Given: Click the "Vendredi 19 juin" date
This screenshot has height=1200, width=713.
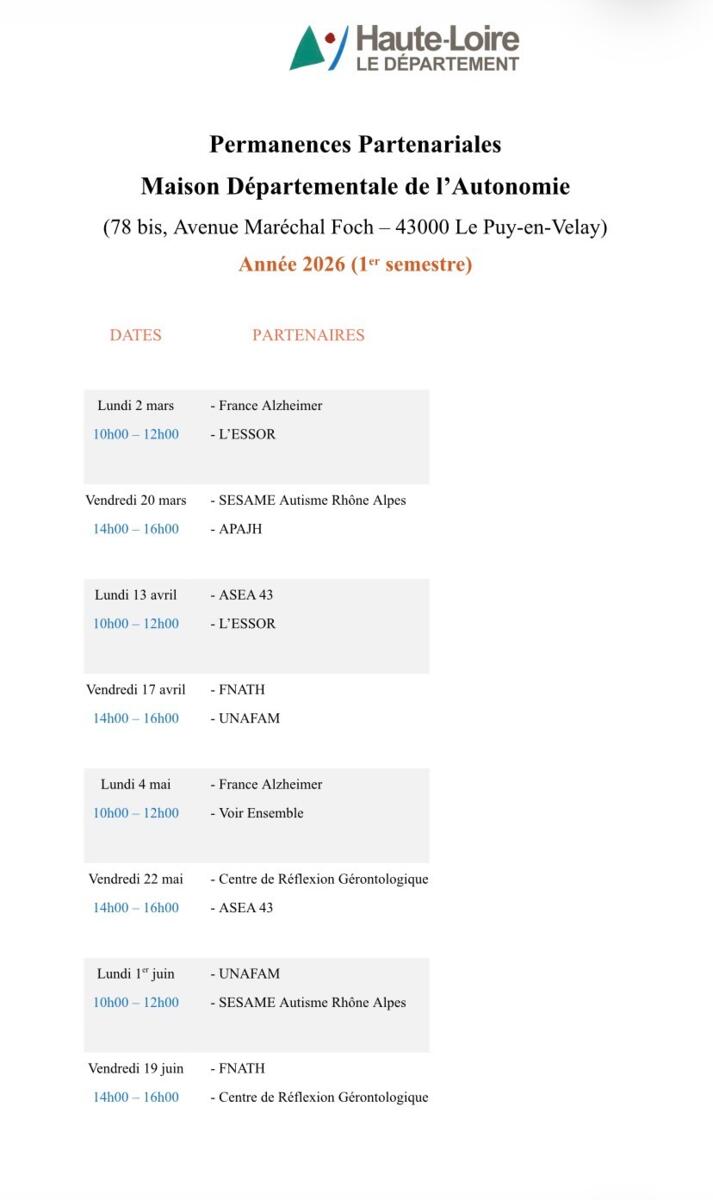Looking at the screenshot, I should point(135,1068).
